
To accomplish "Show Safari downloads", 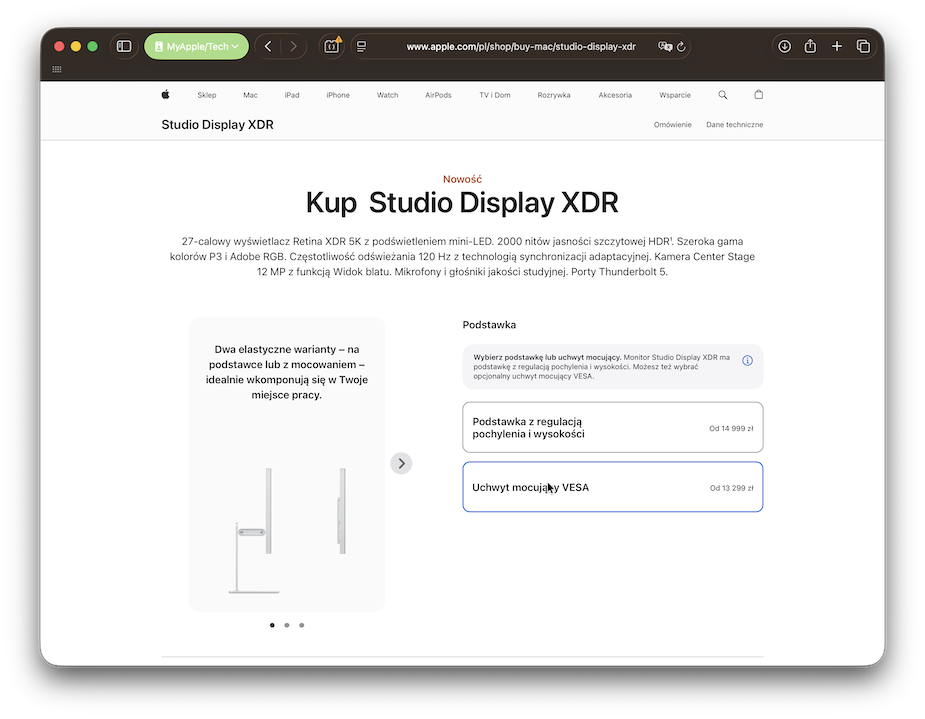I will 785,46.
